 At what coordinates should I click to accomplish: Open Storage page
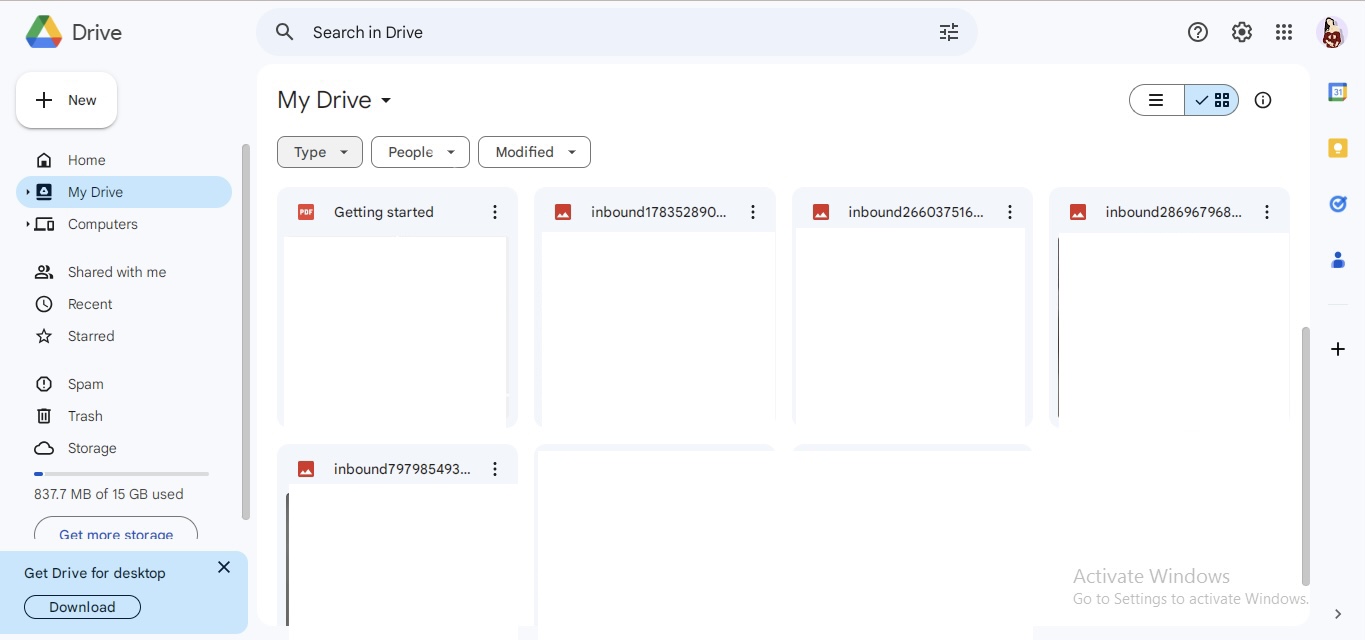[124, 448]
